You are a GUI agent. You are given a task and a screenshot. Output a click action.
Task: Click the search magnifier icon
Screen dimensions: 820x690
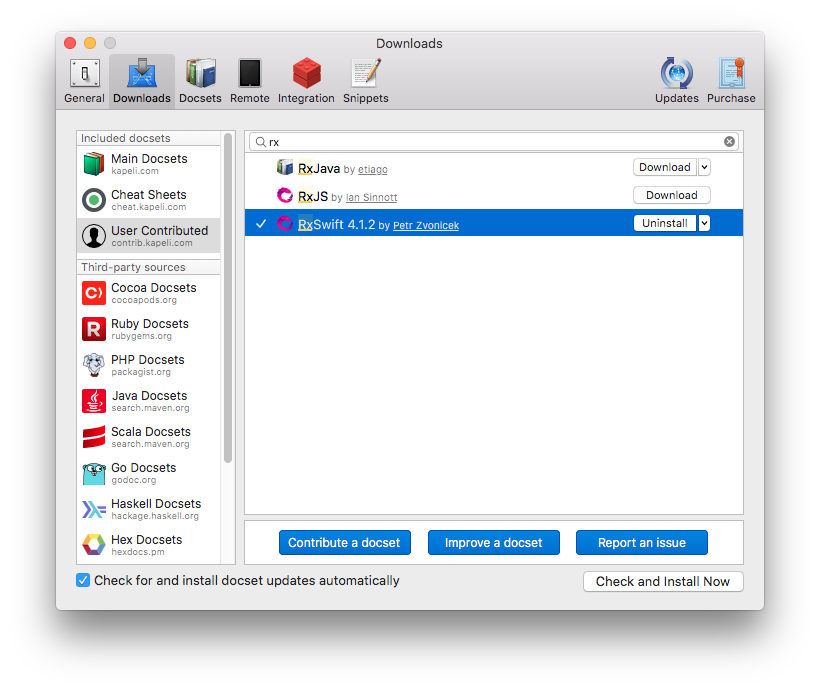(260, 142)
